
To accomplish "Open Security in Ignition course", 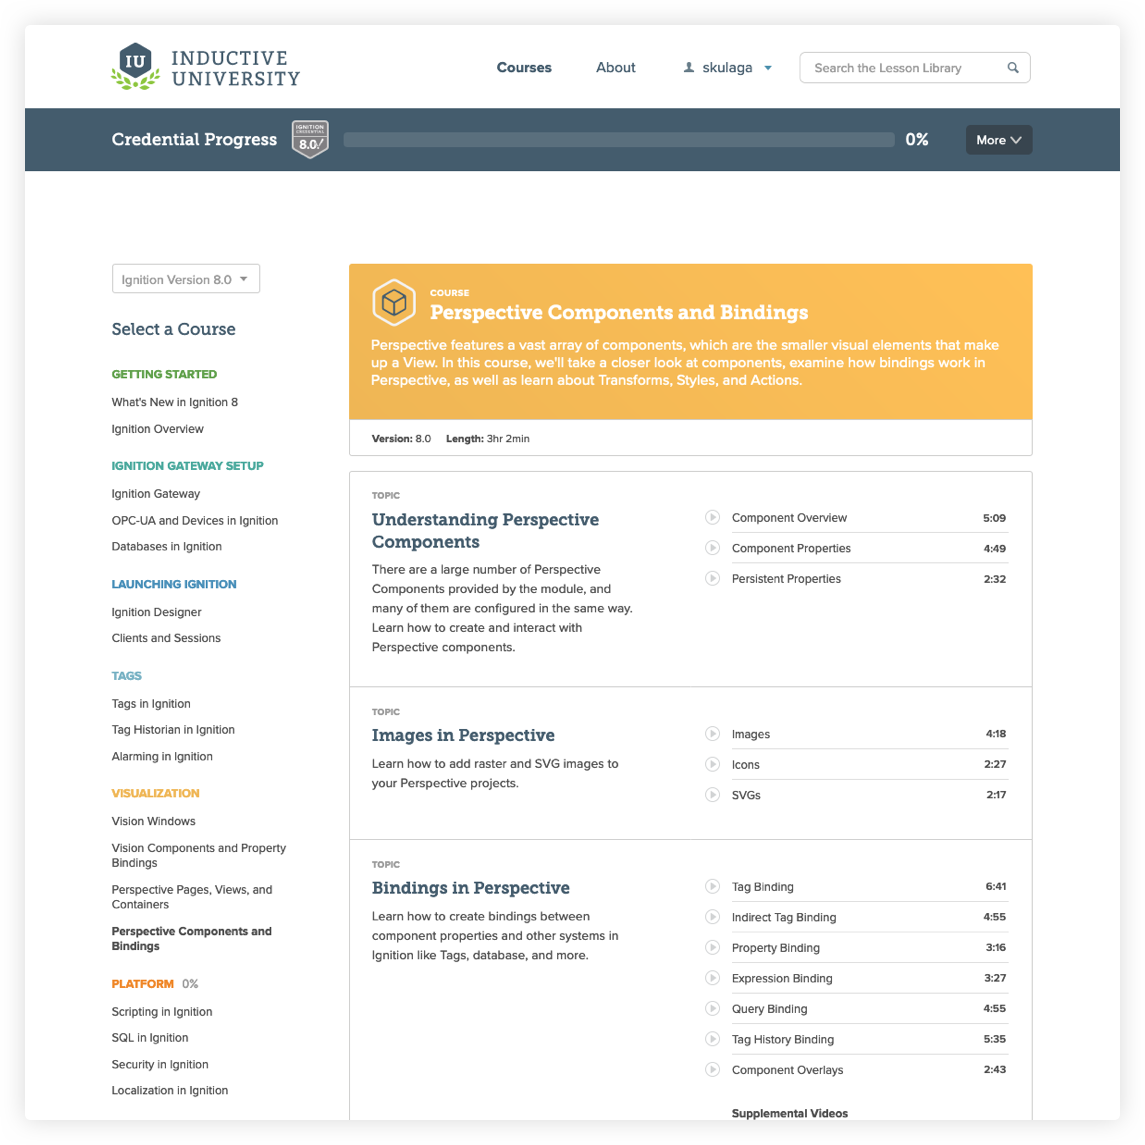I will 160,1064.
